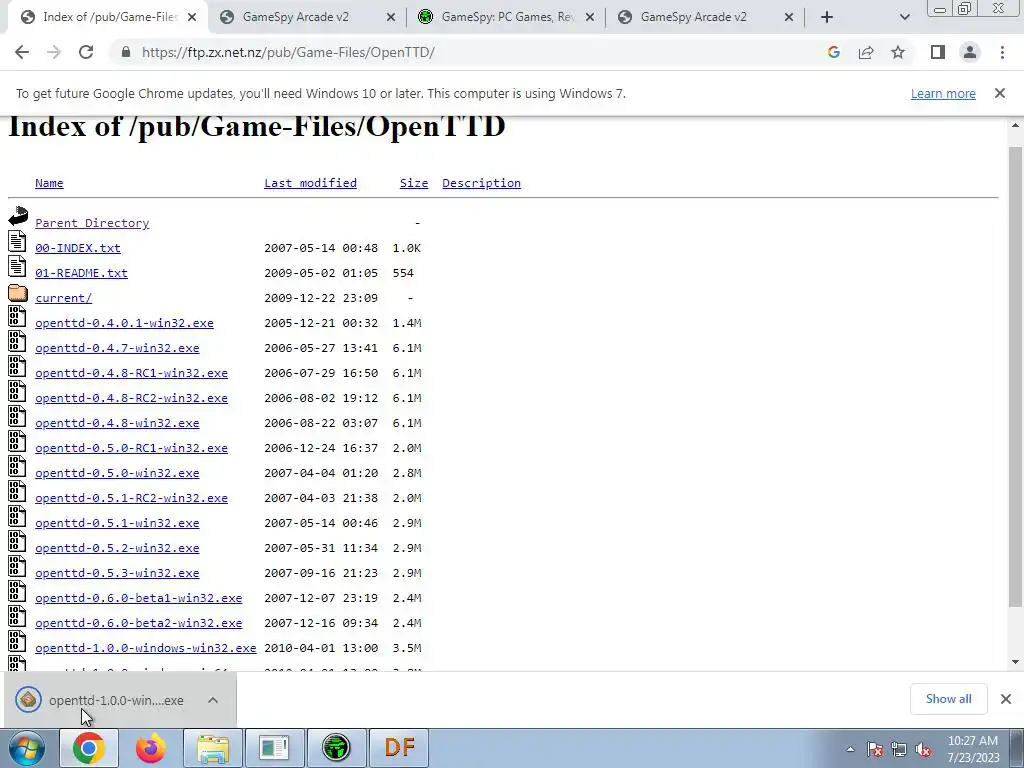Dismiss the Chrome update notification bar
1024x768 pixels.
point(1000,93)
